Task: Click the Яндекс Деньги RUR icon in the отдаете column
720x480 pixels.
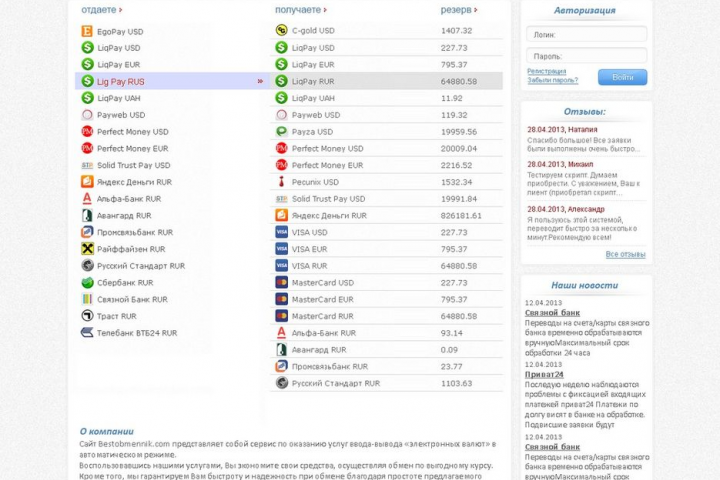Action: coord(87,182)
